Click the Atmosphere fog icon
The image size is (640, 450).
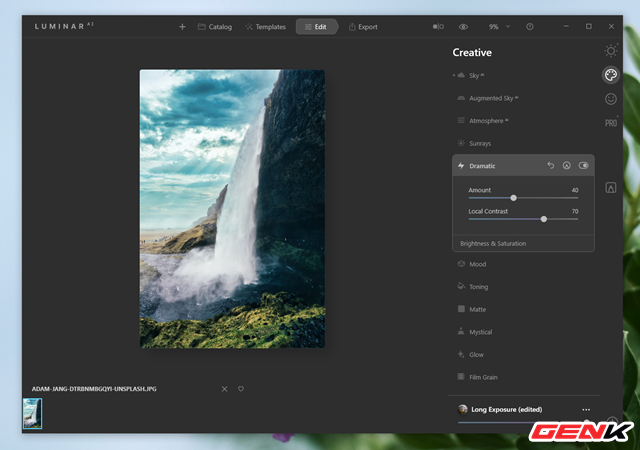461,120
